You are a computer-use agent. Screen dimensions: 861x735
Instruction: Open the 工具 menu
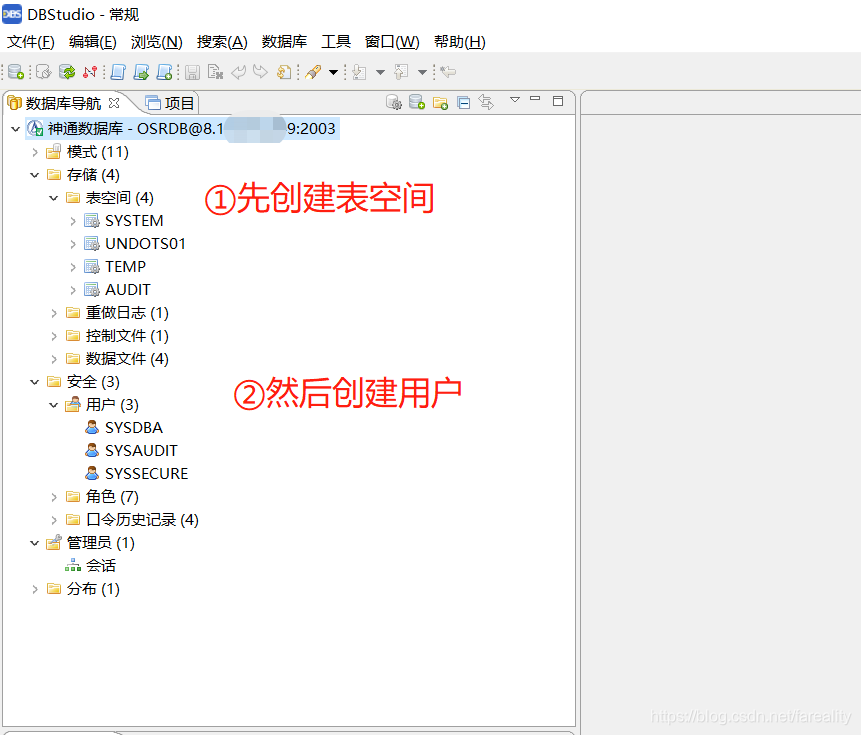(x=336, y=42)
